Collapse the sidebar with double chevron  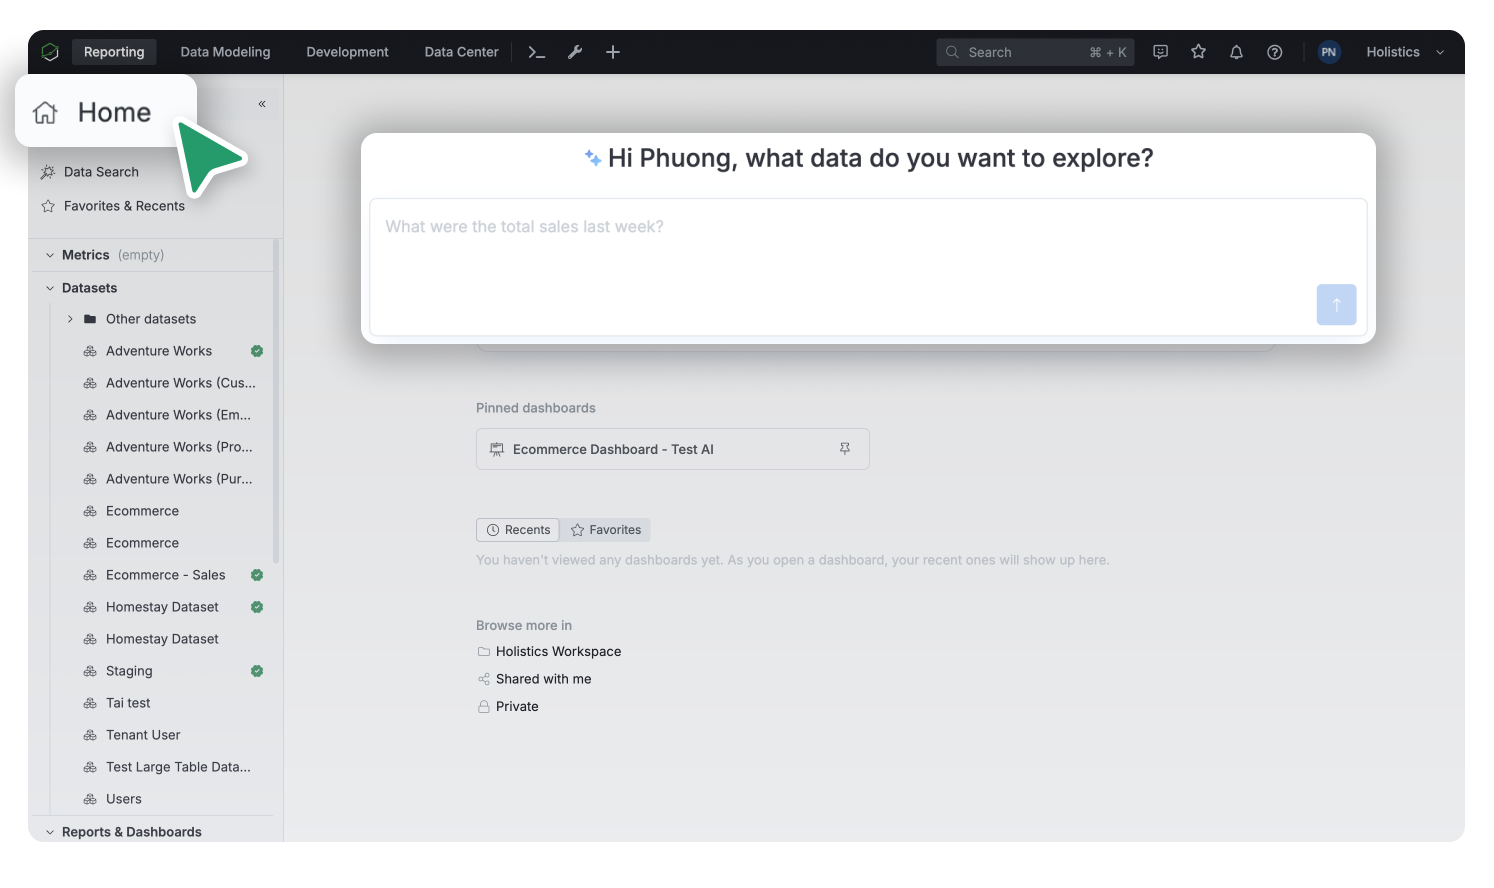click(x=262, y=104)
